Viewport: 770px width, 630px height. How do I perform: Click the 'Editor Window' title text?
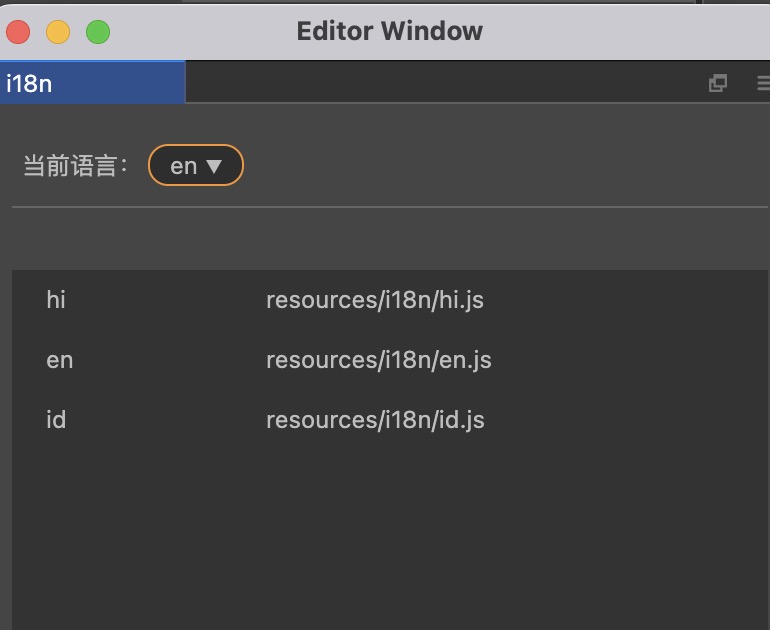pyautogui.click(x=389, y=31)
